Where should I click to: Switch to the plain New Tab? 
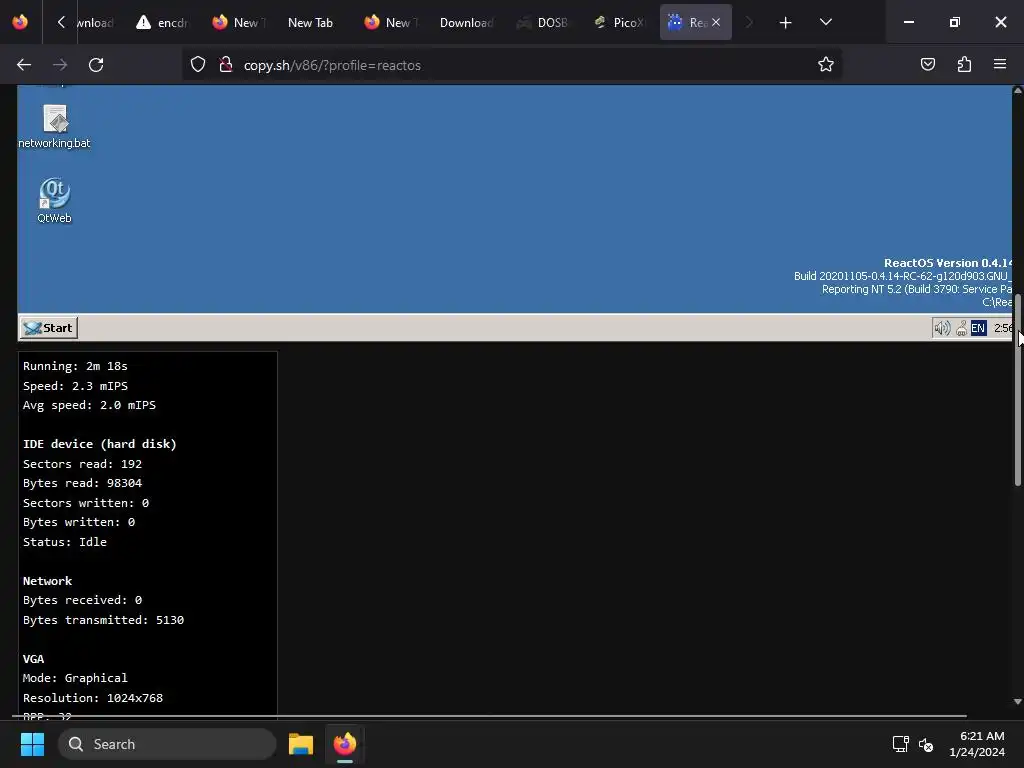click(x=310, y=22)
